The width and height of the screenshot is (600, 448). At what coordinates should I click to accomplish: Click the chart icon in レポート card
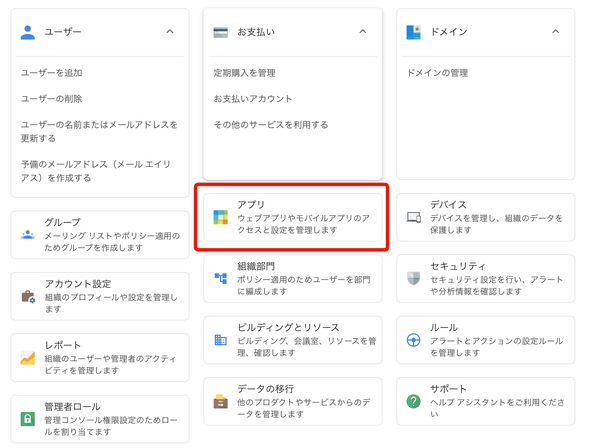[x=28, y=358]
